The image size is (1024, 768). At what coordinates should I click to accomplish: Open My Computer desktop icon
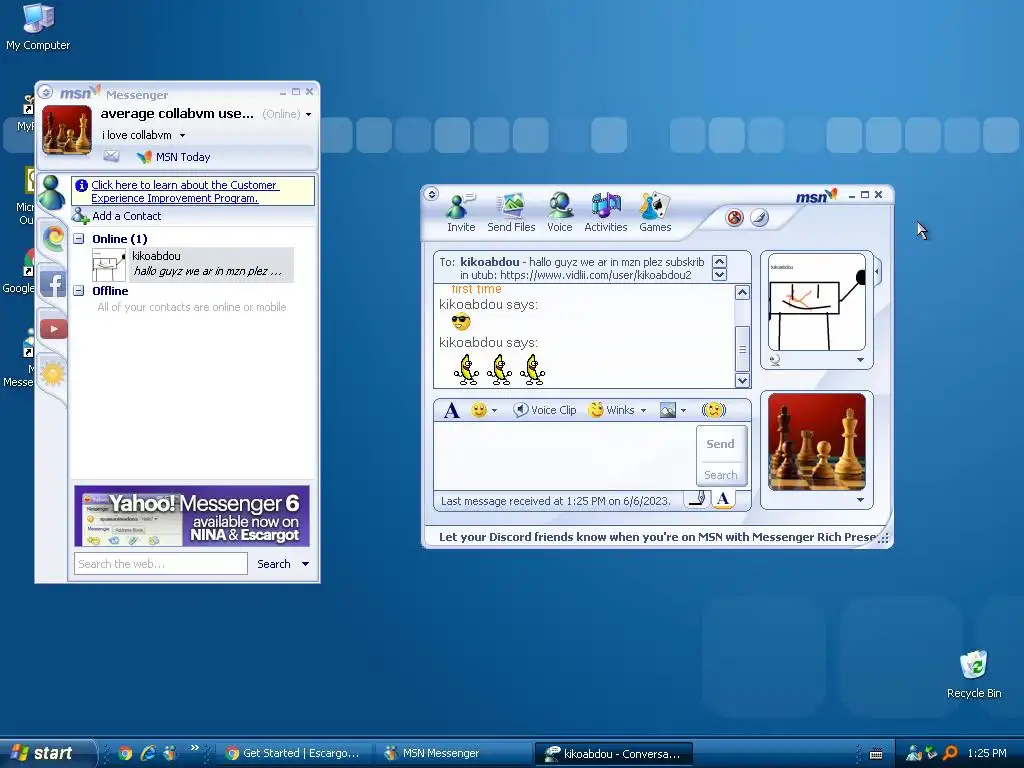click(38, 27)
